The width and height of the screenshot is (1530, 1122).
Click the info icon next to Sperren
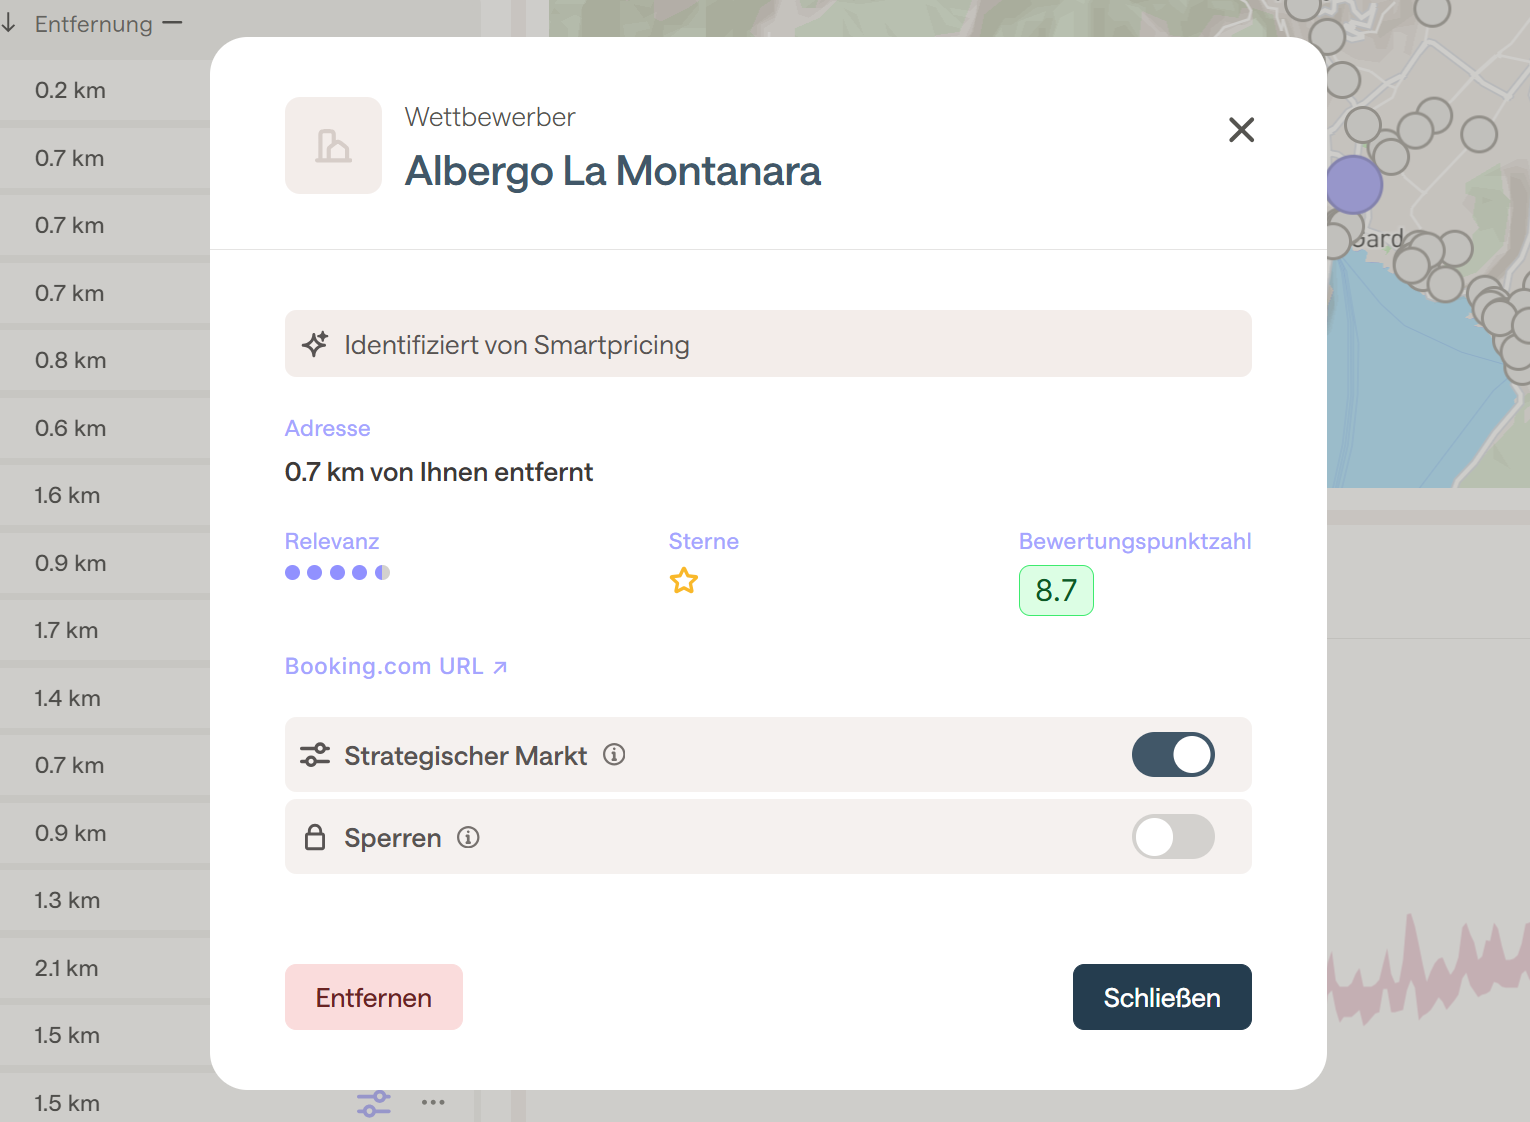(468, 837)
